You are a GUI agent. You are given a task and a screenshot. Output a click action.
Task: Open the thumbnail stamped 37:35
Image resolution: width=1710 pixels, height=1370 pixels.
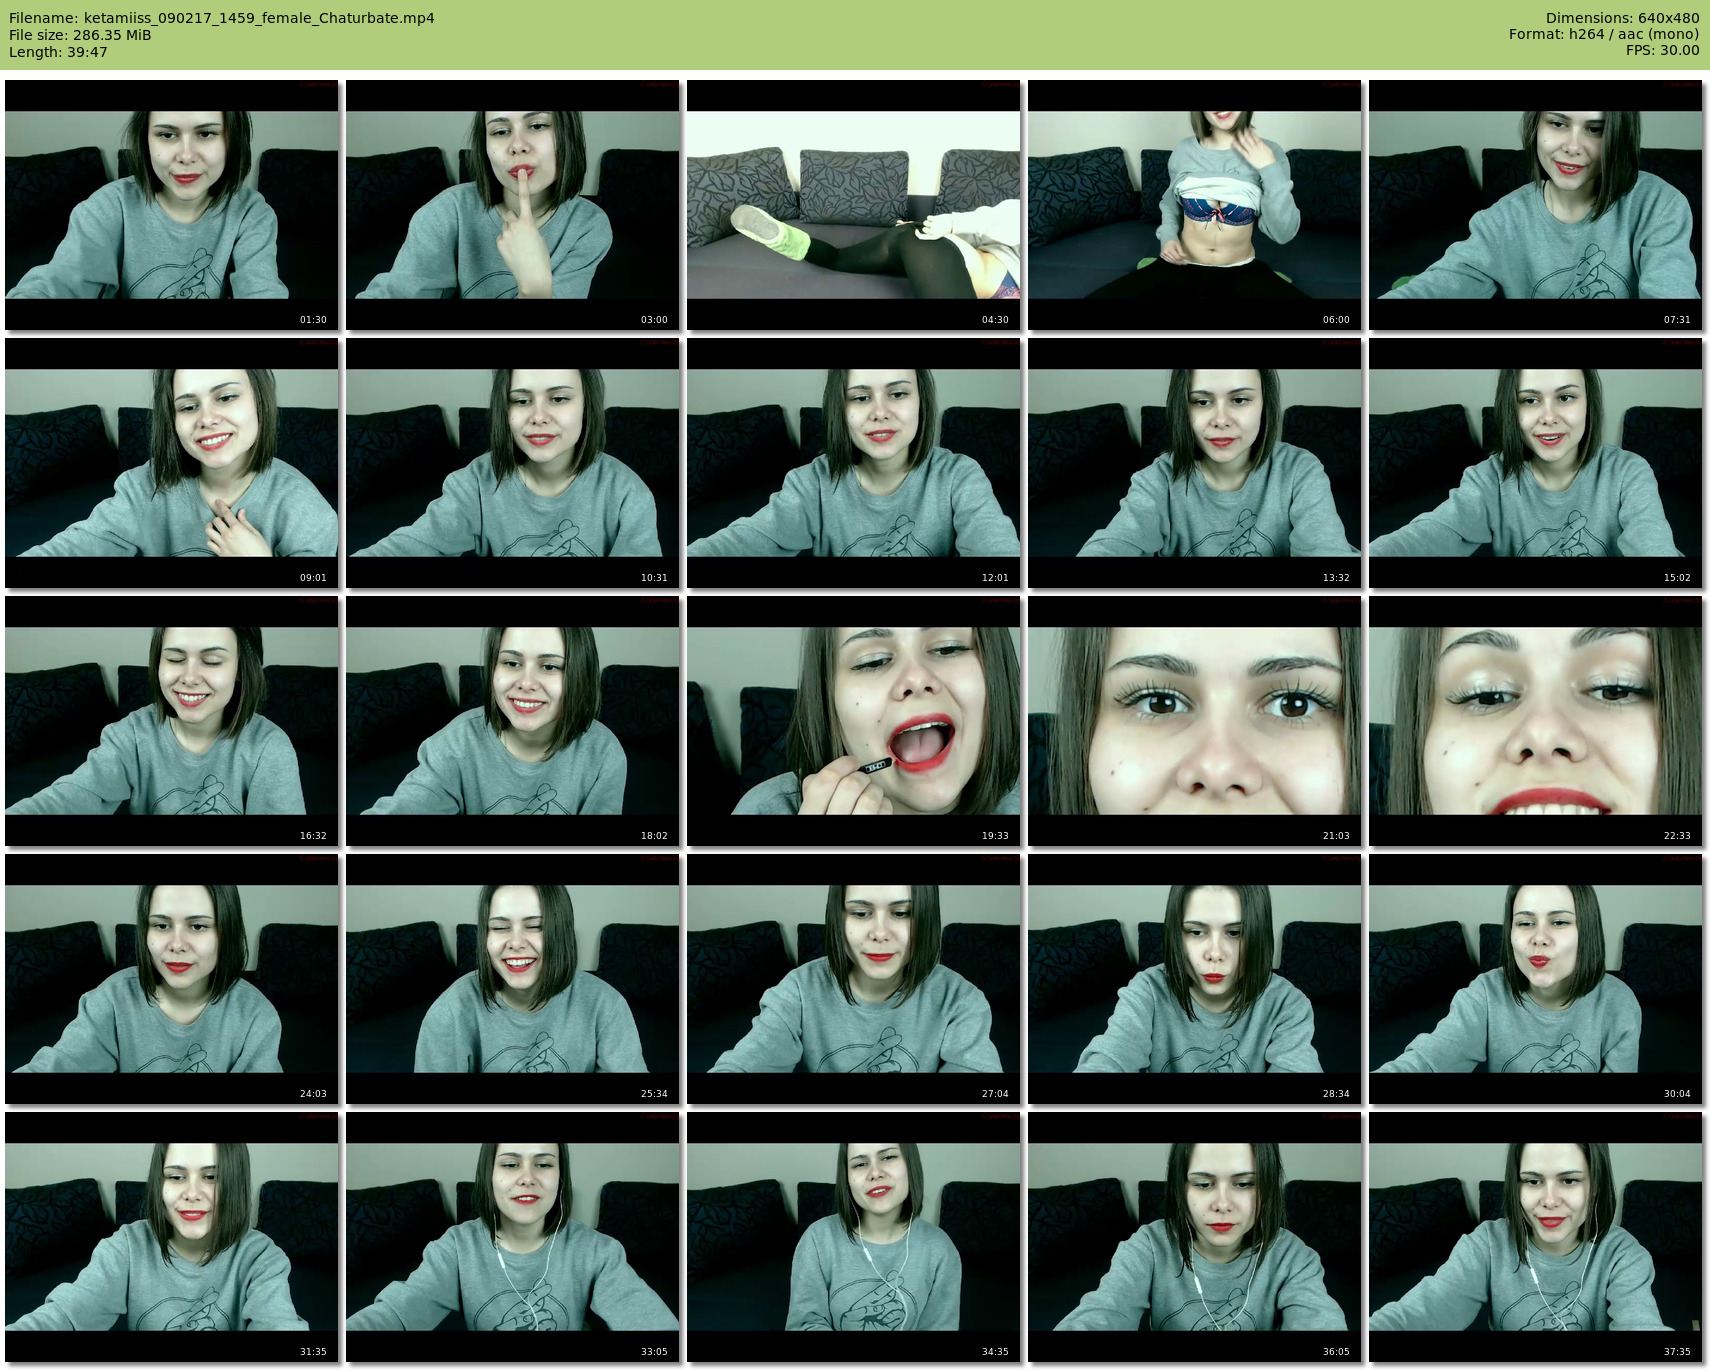click(1536, 1237)
